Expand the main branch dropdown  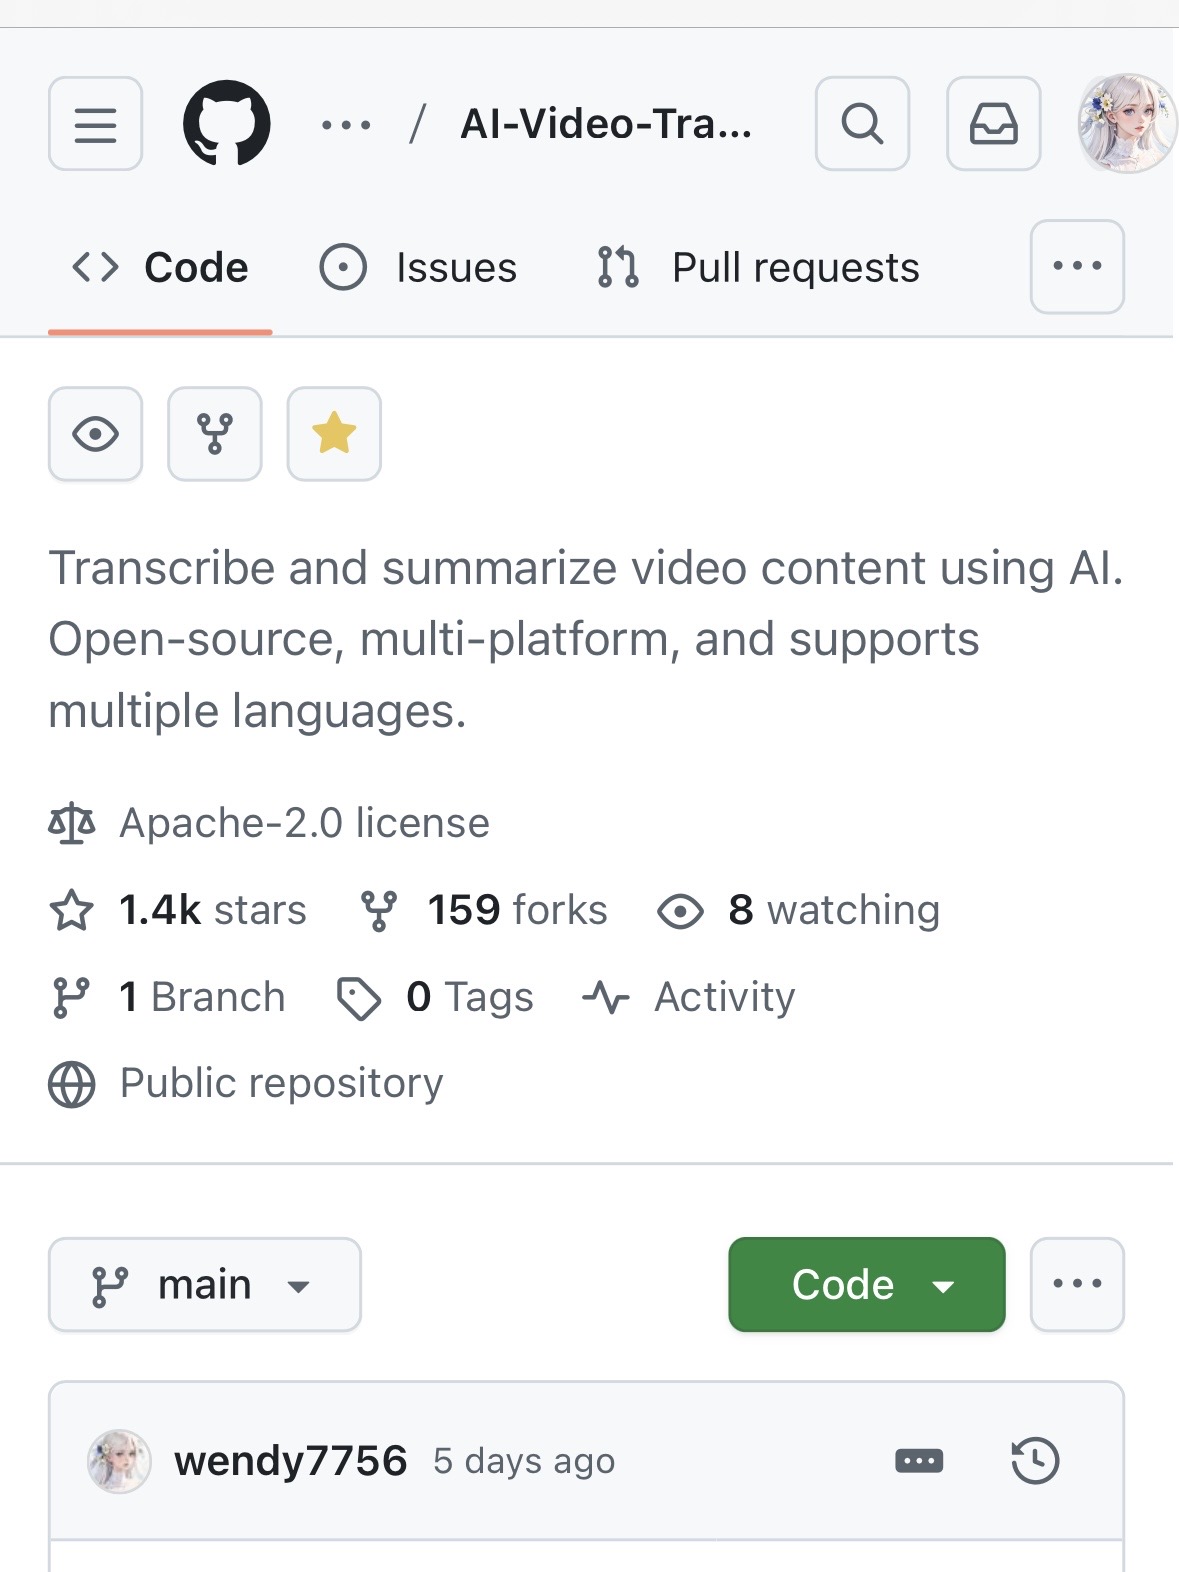click(204, 1285)
